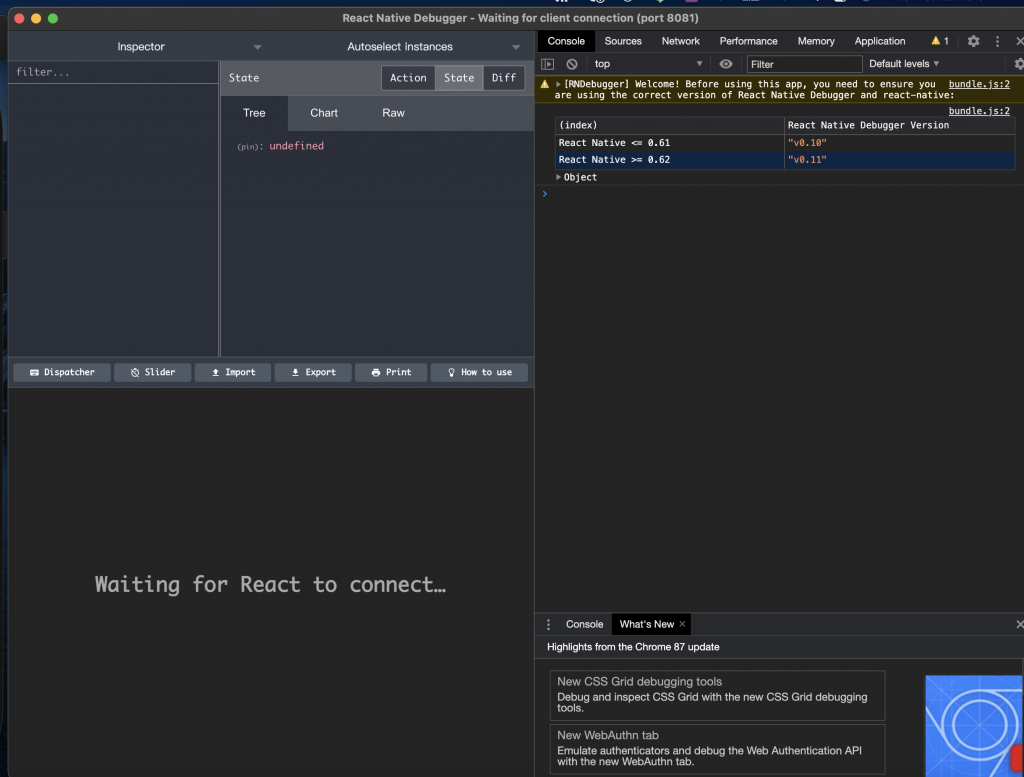
Task: Switch to the Application tab
Action: [x=880, y=41]
